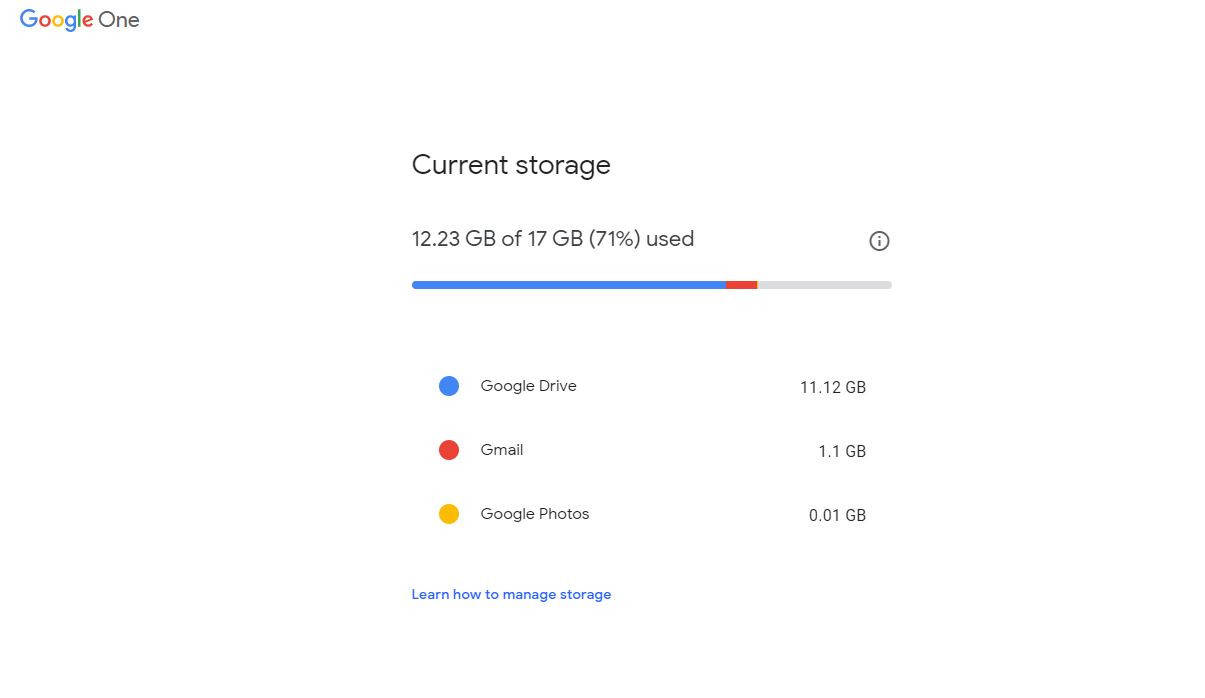This screenshot has height=698, width=1205.
Task: Click the red Gmail segment of the storage bar
Action: tap(742, 284)
